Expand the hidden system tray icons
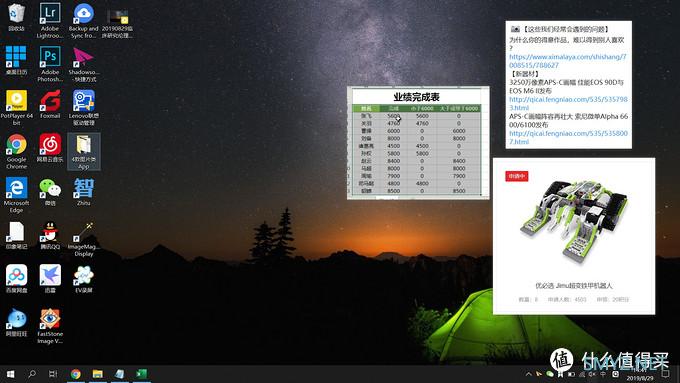 point(528,374)
